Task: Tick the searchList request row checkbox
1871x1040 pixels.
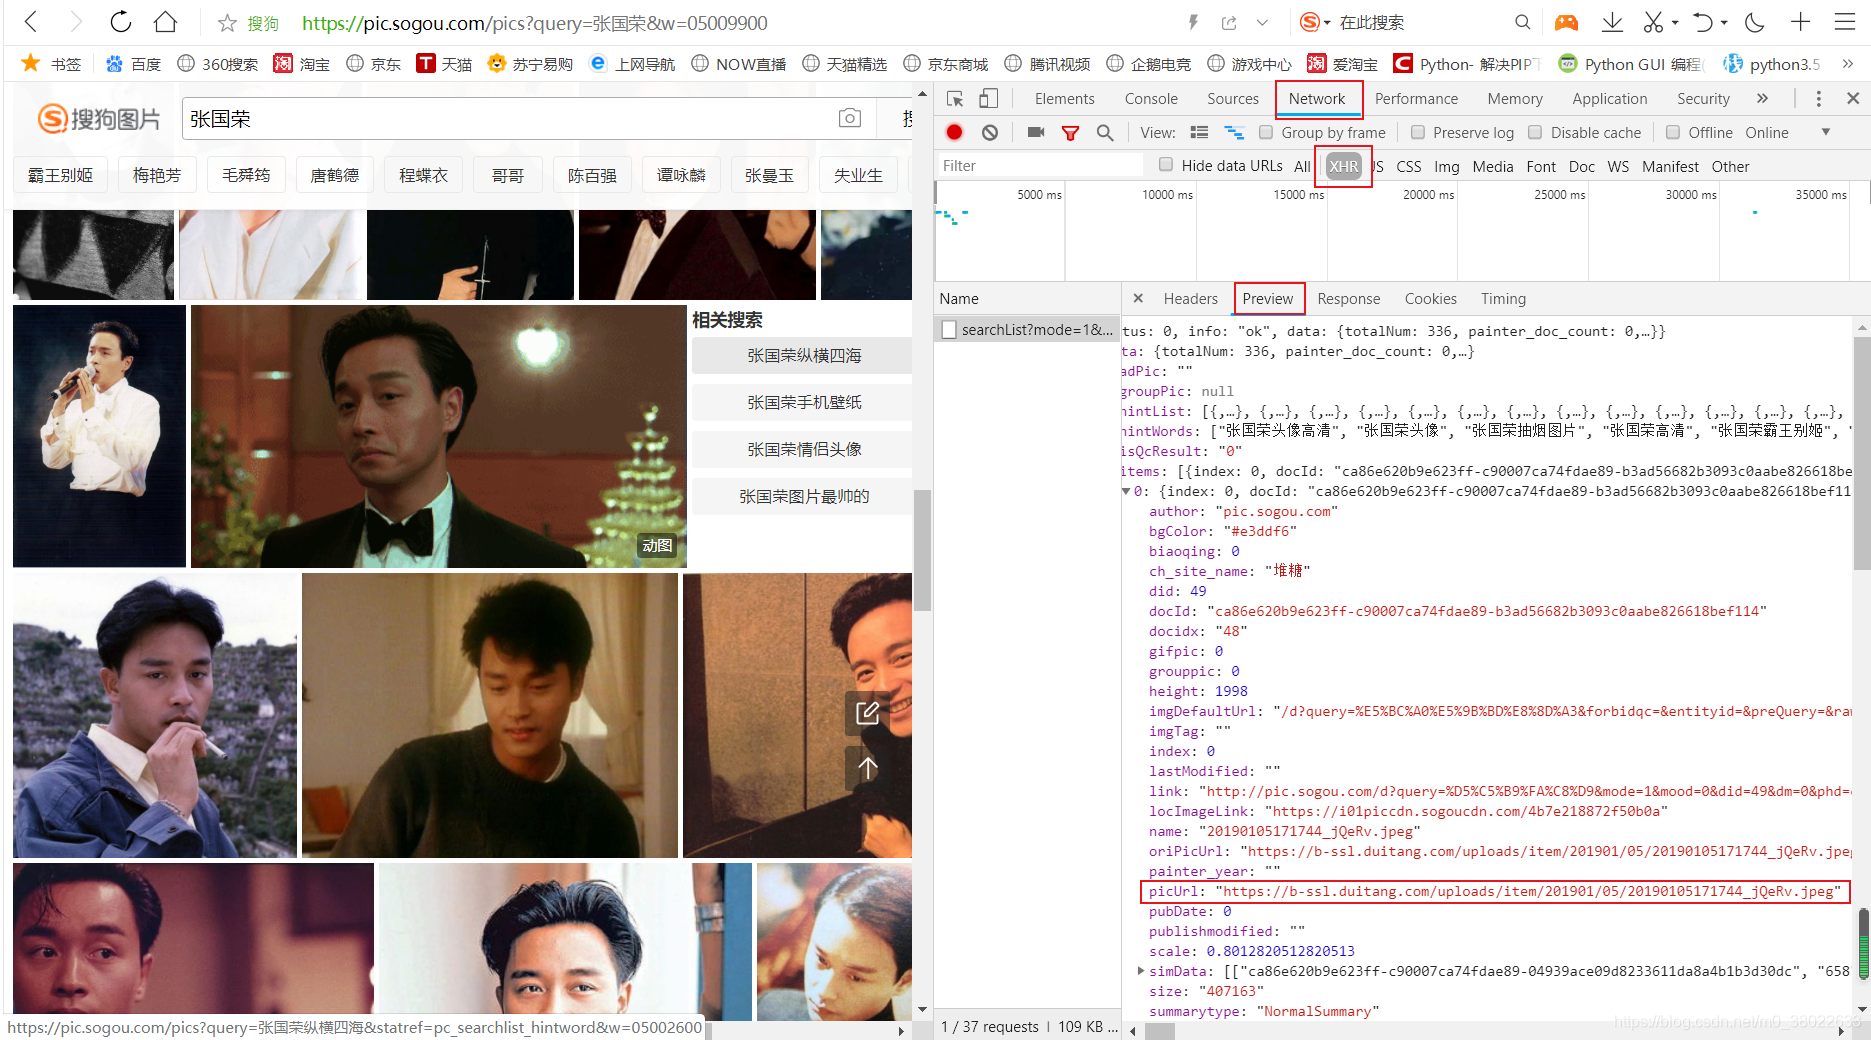Action: [x=950, y=329]
